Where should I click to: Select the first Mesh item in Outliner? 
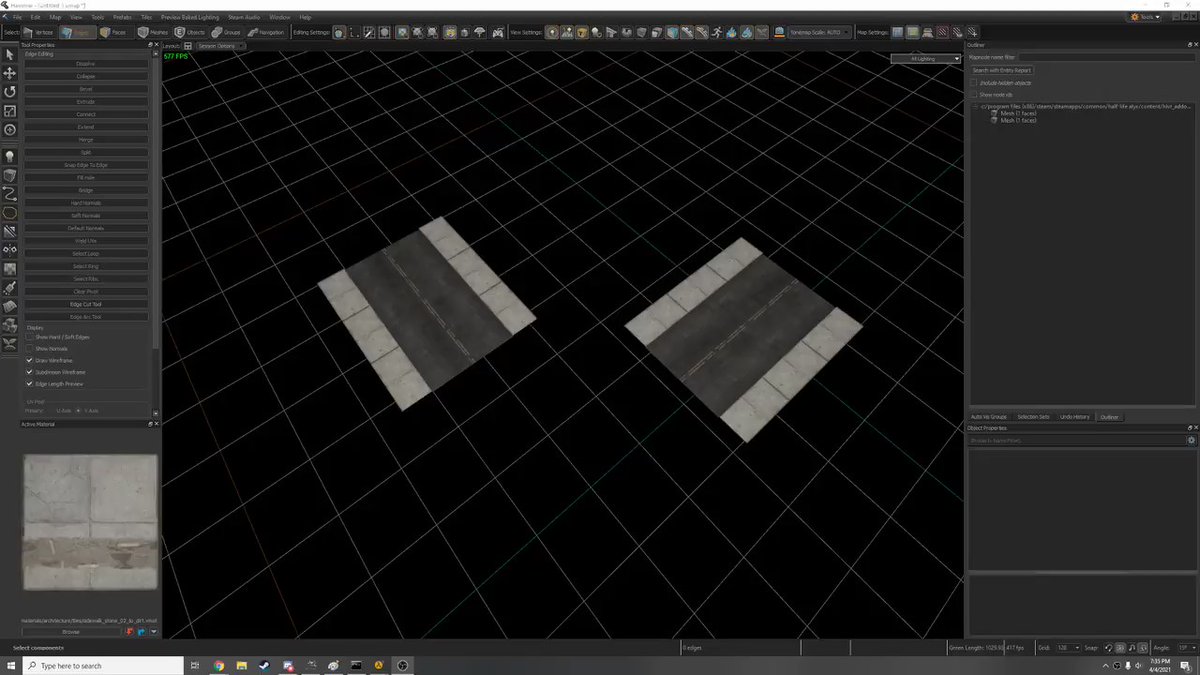click(x=1018, y=113)
